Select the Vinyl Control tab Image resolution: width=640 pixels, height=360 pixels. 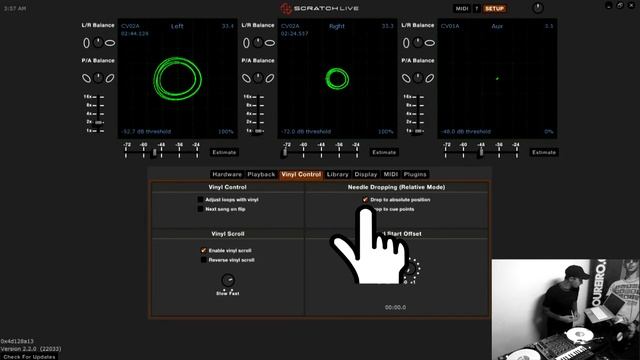[x=301, y=174]
